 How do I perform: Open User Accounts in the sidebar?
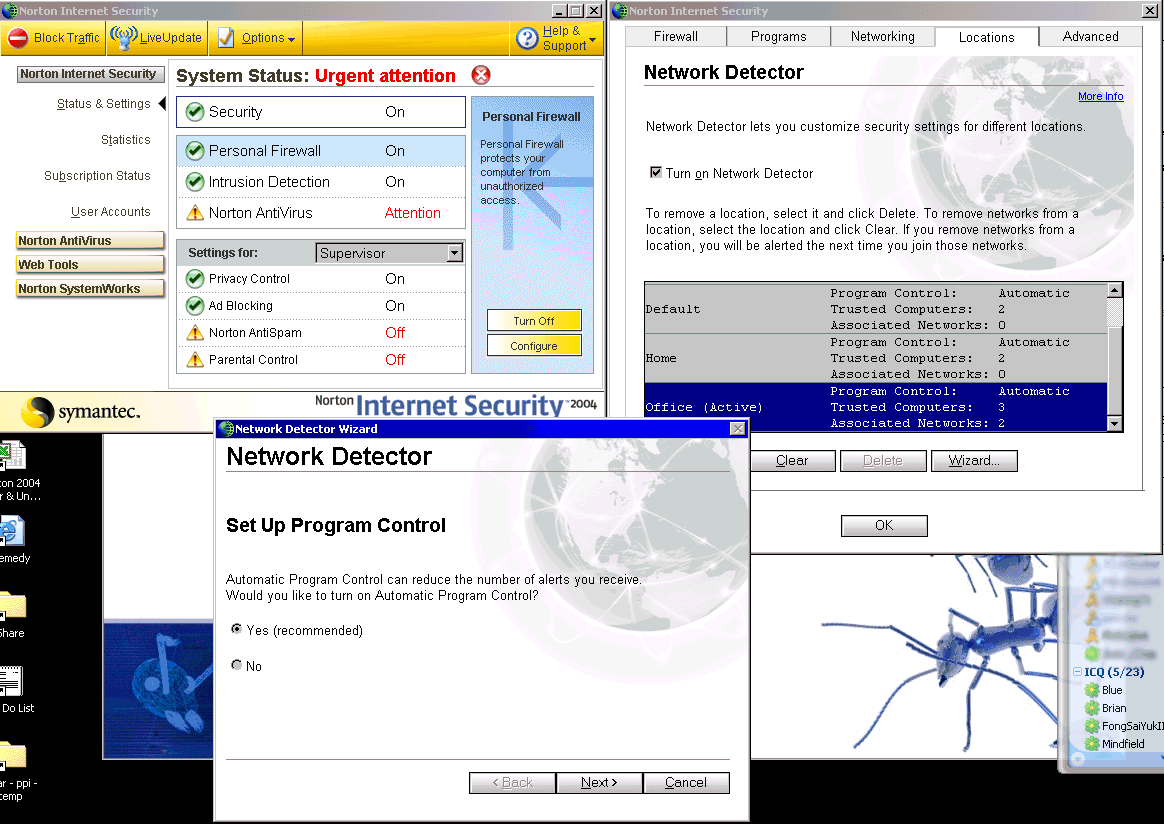coord(111,212)
